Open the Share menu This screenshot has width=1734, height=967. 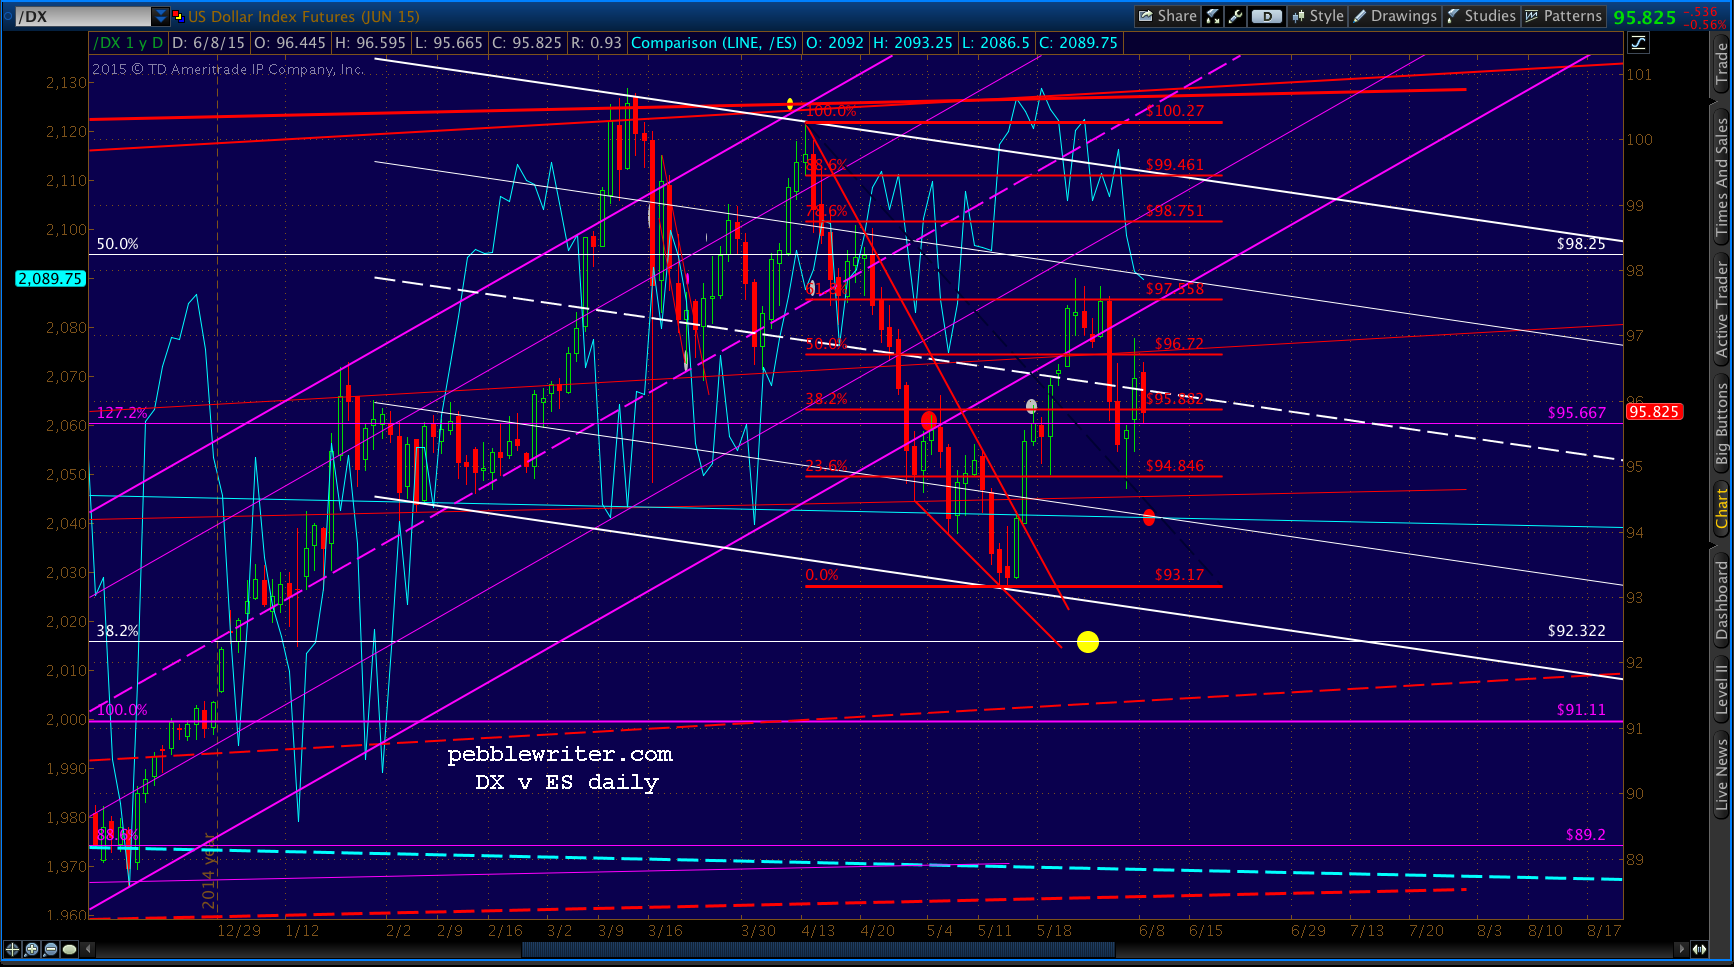tap(1167, 16)
